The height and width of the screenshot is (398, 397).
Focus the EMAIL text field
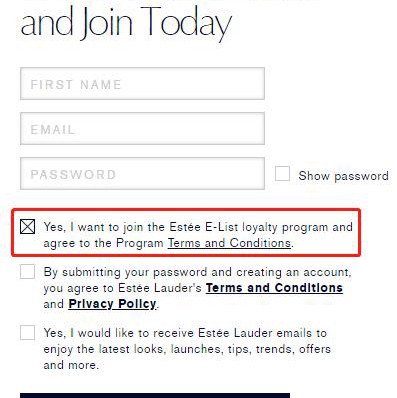coord(142,129)
